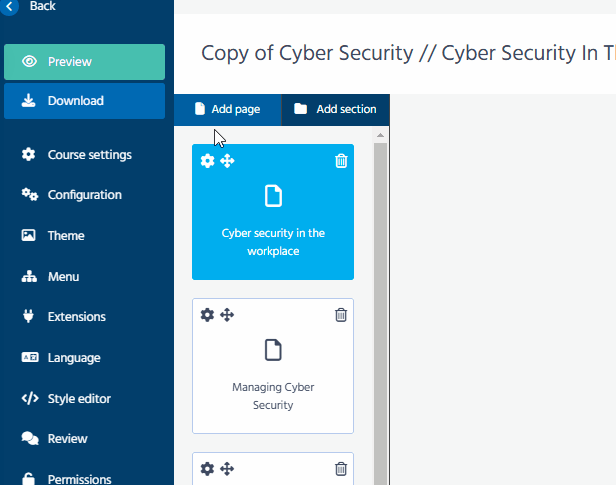Viewport: 616px width, 485px height.
Task: Open gear settings on Managing Cyber Security page
Action: (207, 315)
